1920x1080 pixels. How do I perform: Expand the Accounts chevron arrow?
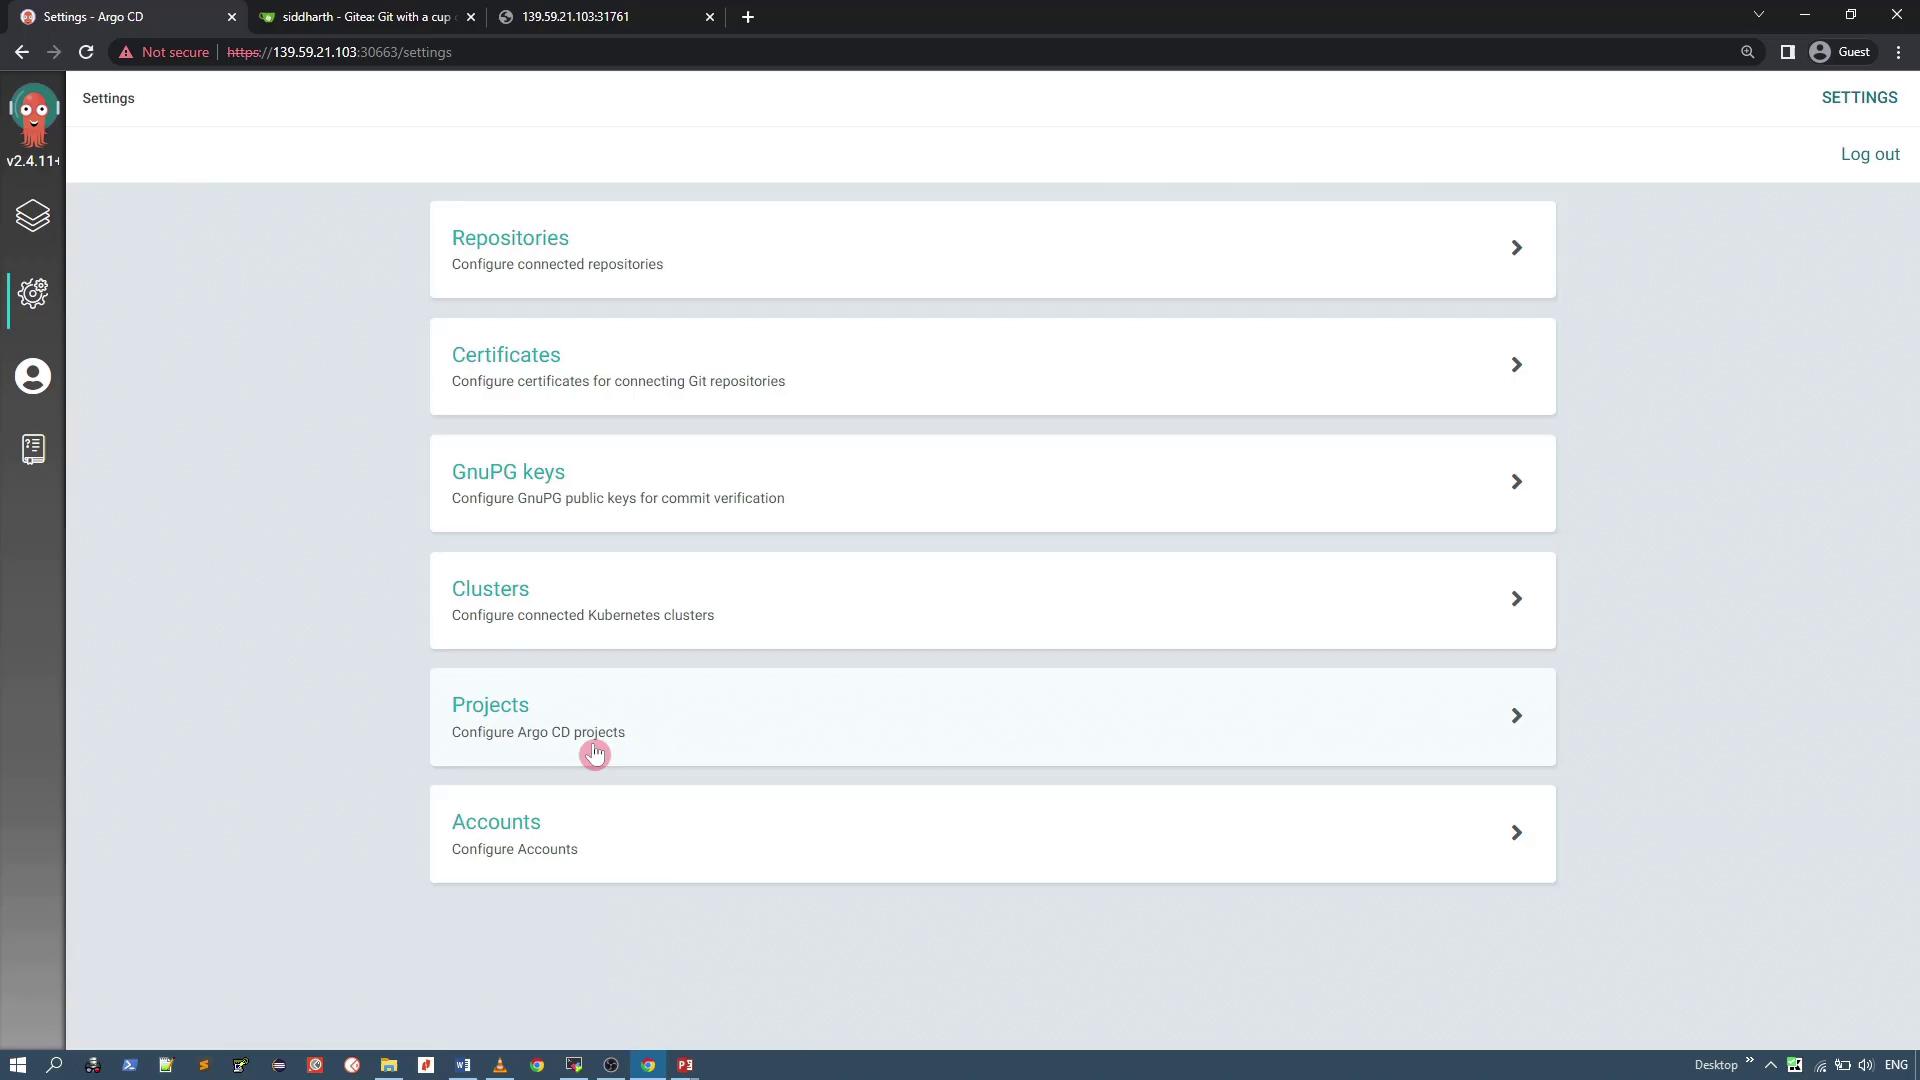click(x=1516, y=833)
